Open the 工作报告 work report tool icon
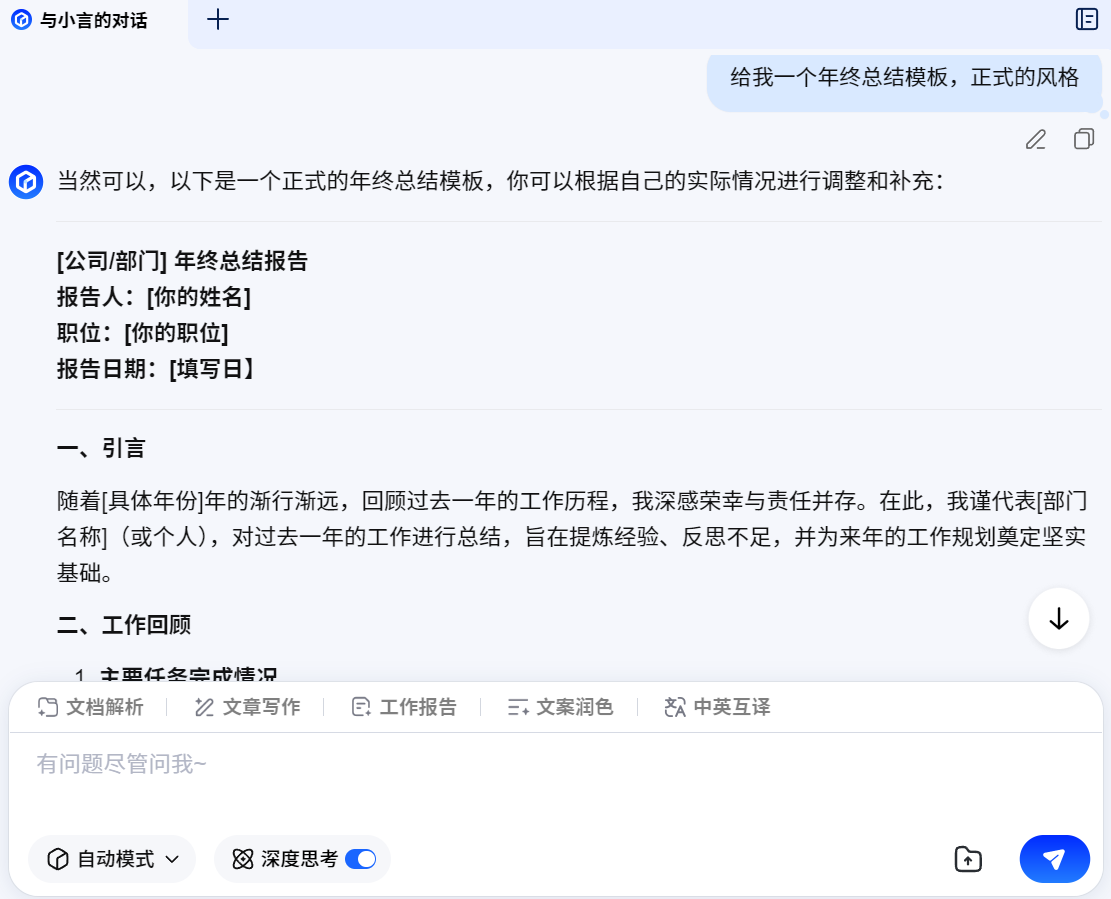 pyautogui.click(x=359, y=706)
